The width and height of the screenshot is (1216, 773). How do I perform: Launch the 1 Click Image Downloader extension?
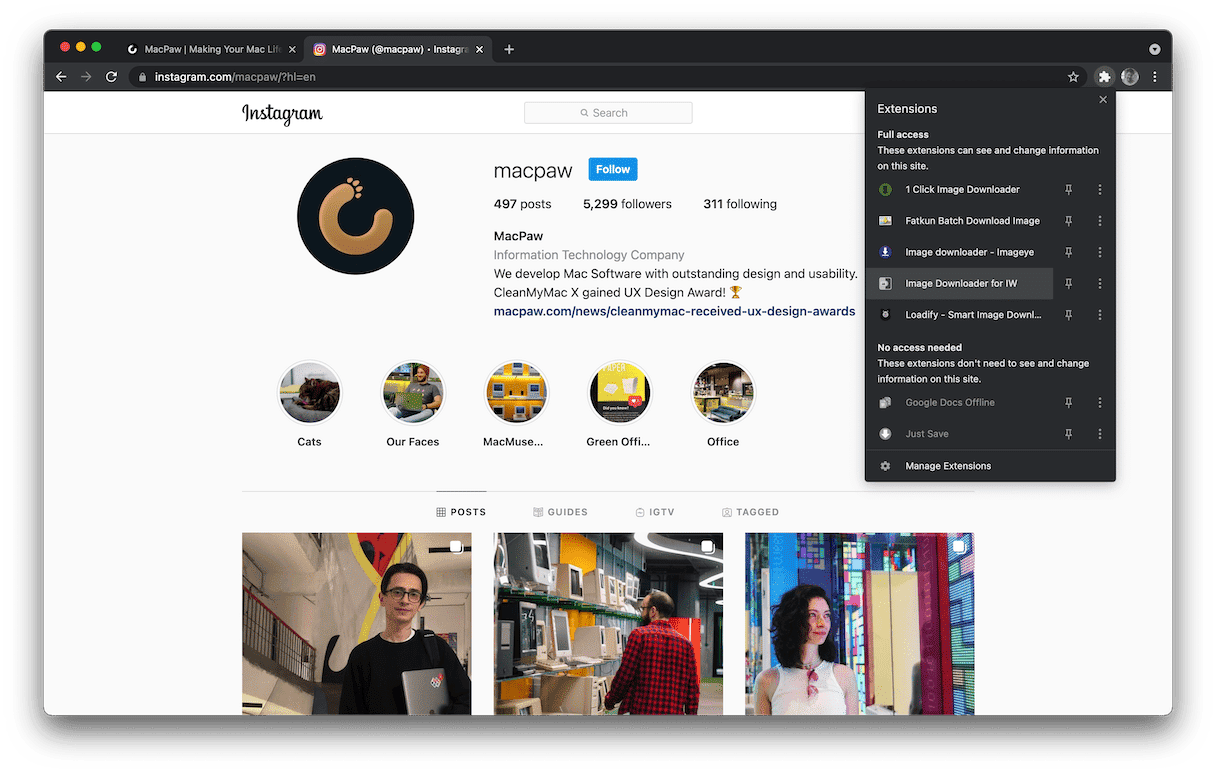[x=960, y=190]
